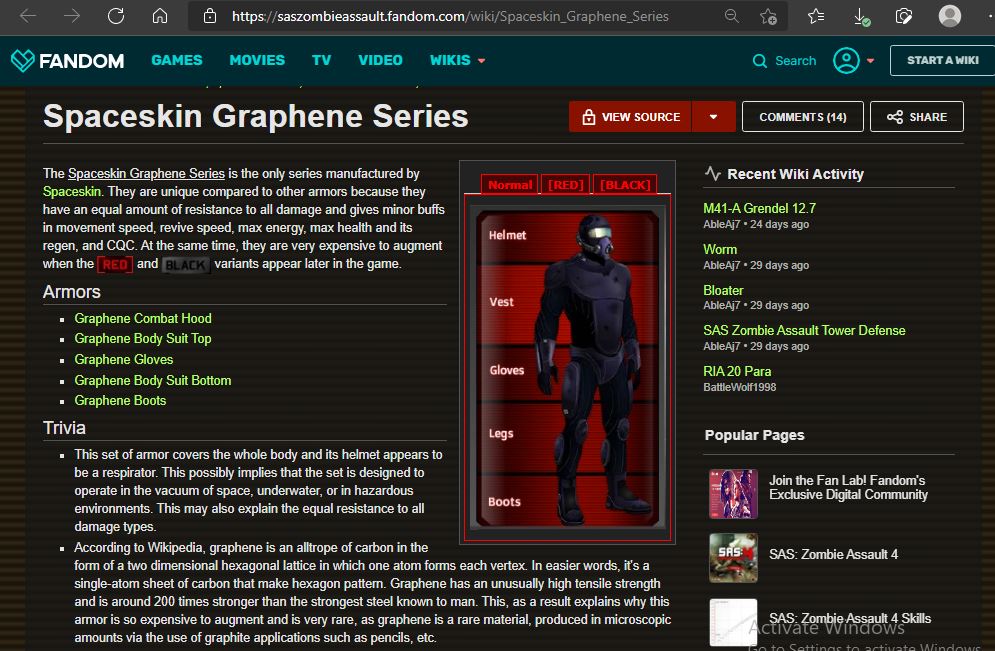This screenshot has height=651, width=995.
Task: Click the SHARE button
Action: (917, 117)
